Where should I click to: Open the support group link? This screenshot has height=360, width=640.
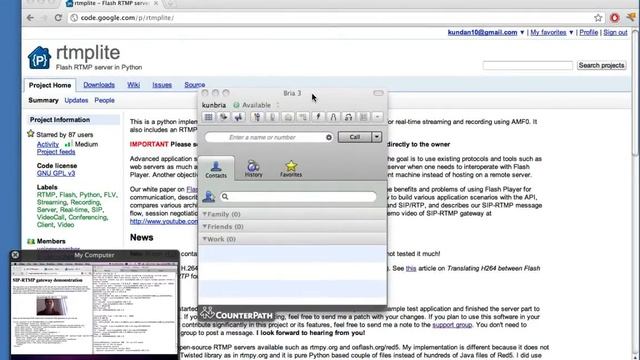452,325
